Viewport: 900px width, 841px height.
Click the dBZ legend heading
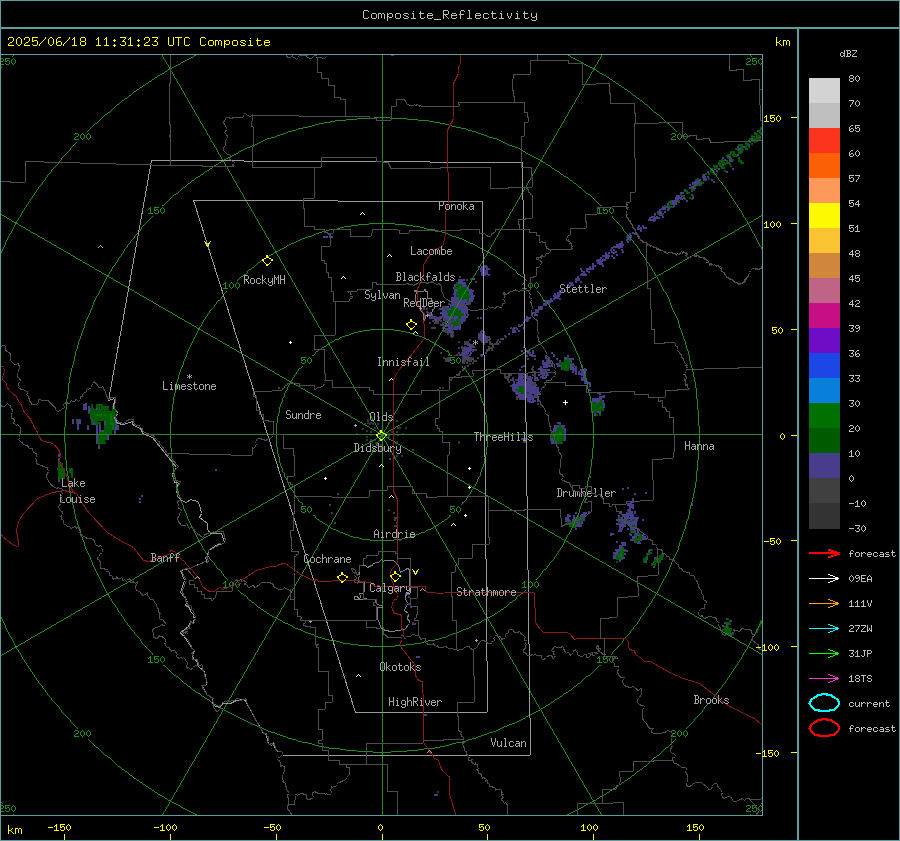click(848, 53)
